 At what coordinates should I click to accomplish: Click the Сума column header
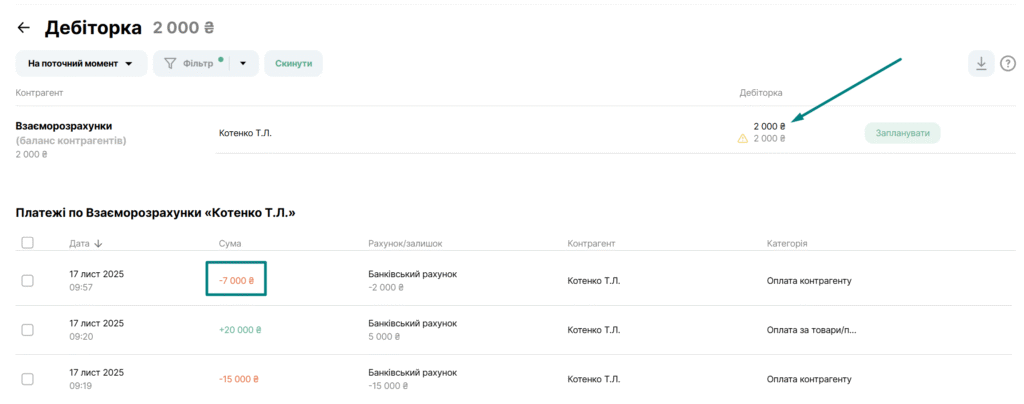[x=230, y=243]
